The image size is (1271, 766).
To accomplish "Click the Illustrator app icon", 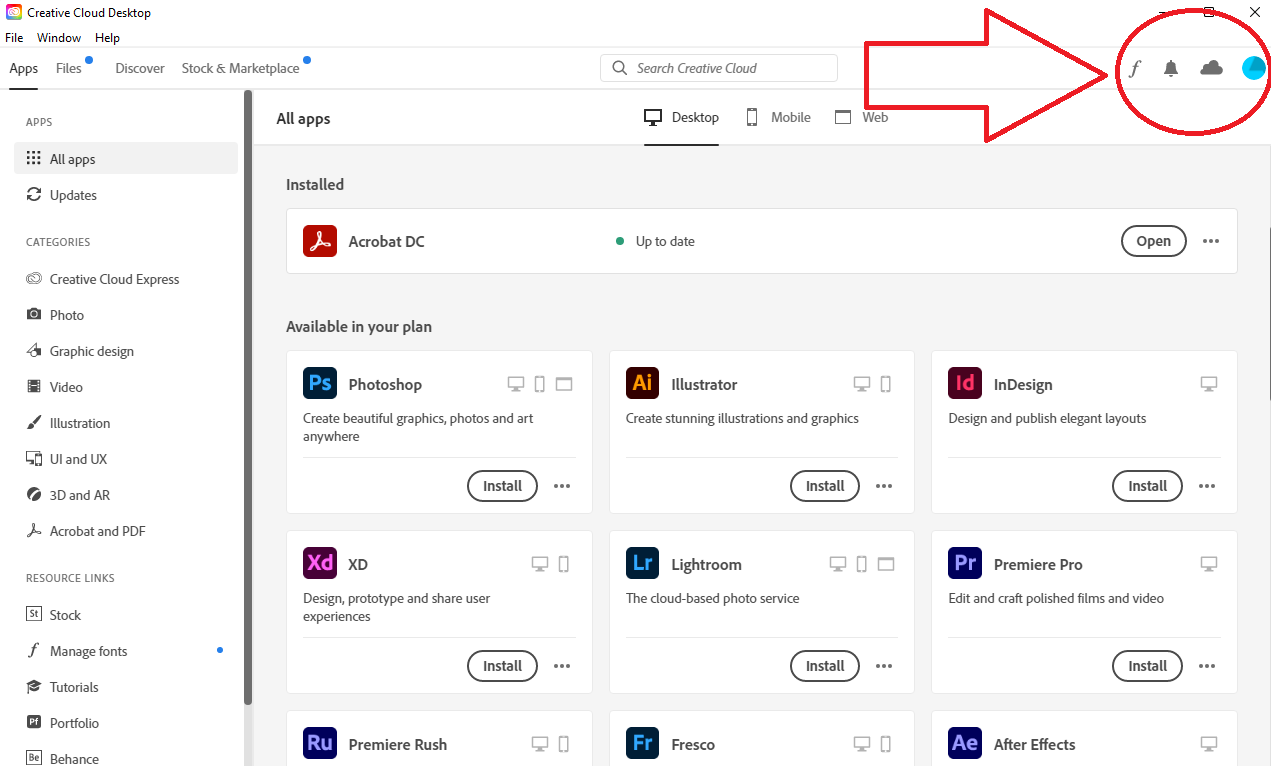I will pos(643,384).
